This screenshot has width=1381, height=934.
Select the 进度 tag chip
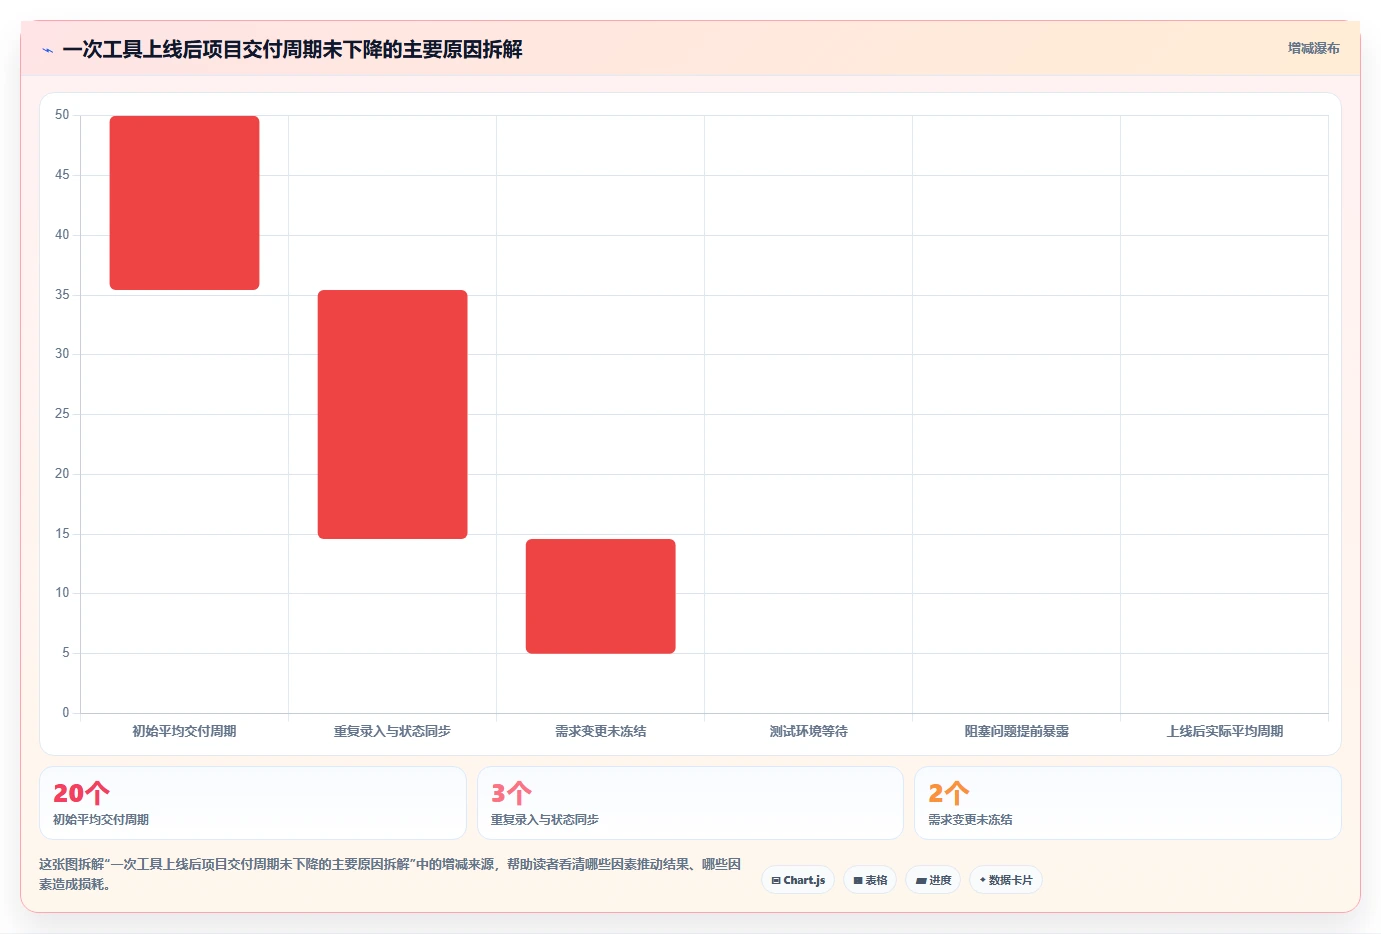click(x=933, y=880)
